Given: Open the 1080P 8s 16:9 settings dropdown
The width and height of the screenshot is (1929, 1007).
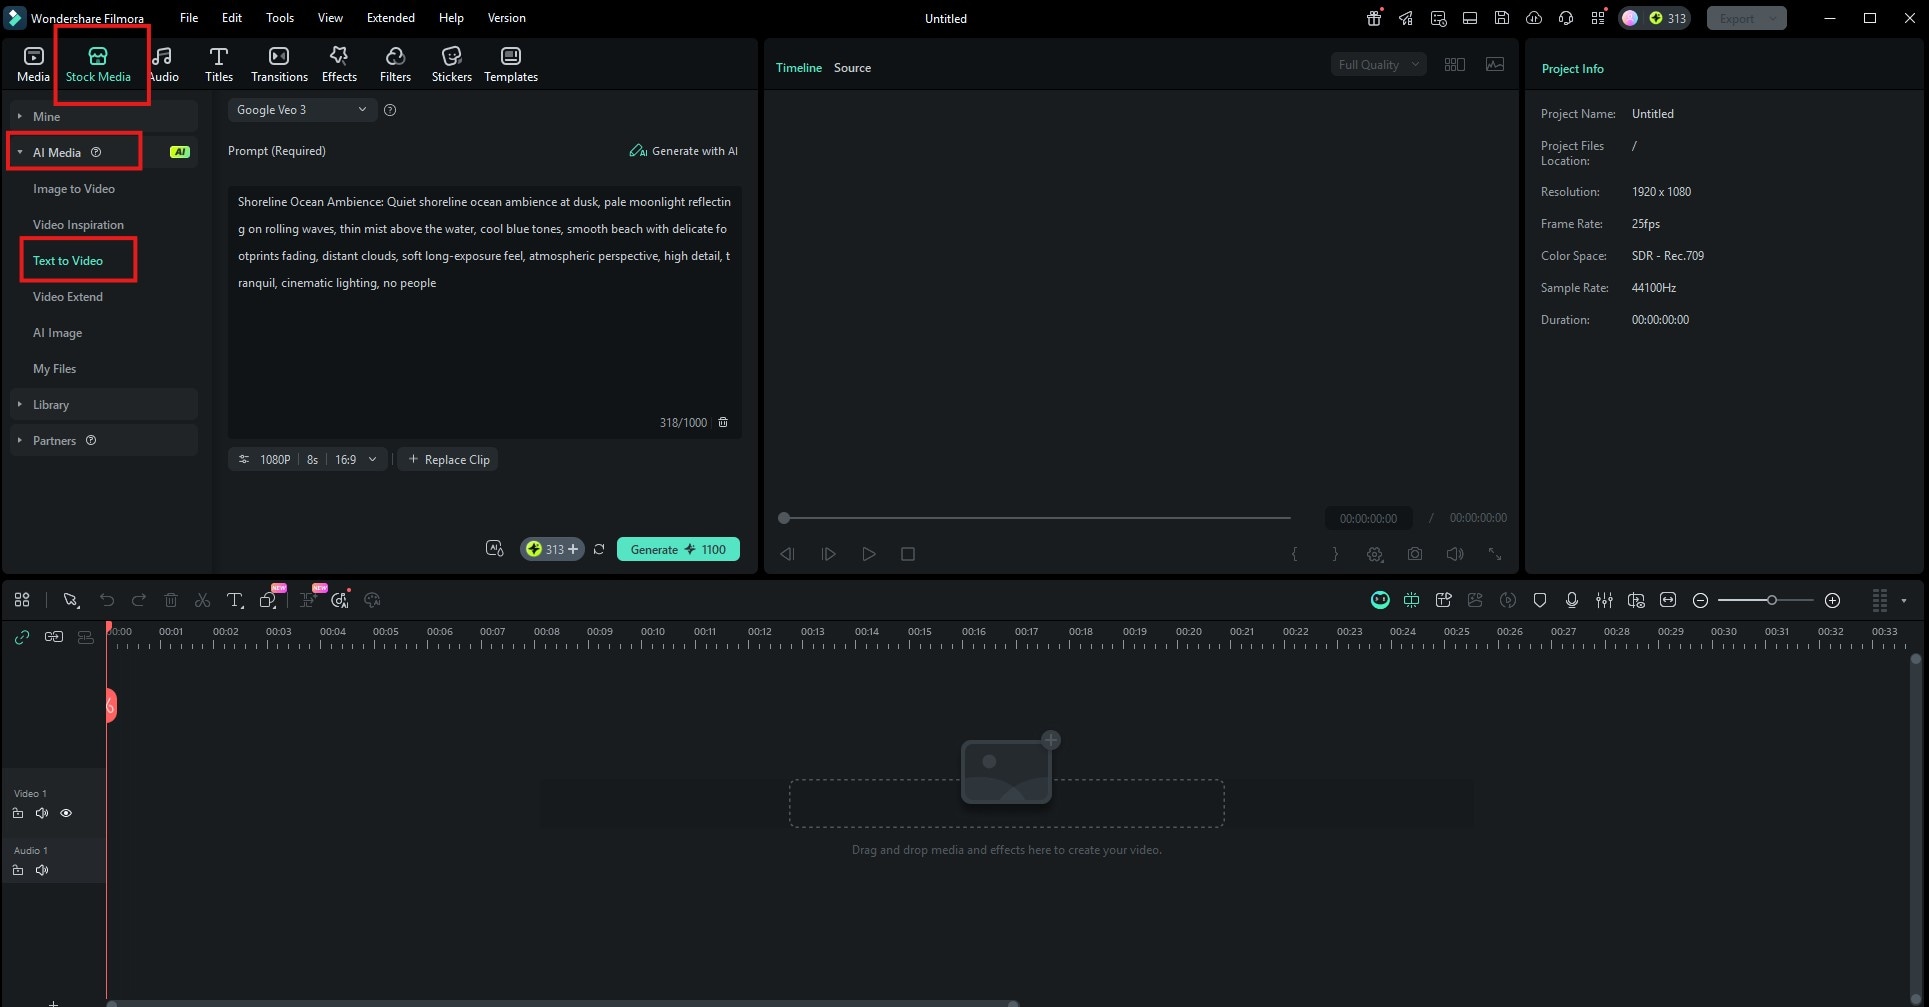Looking at the screenshot, I should 307,460.
